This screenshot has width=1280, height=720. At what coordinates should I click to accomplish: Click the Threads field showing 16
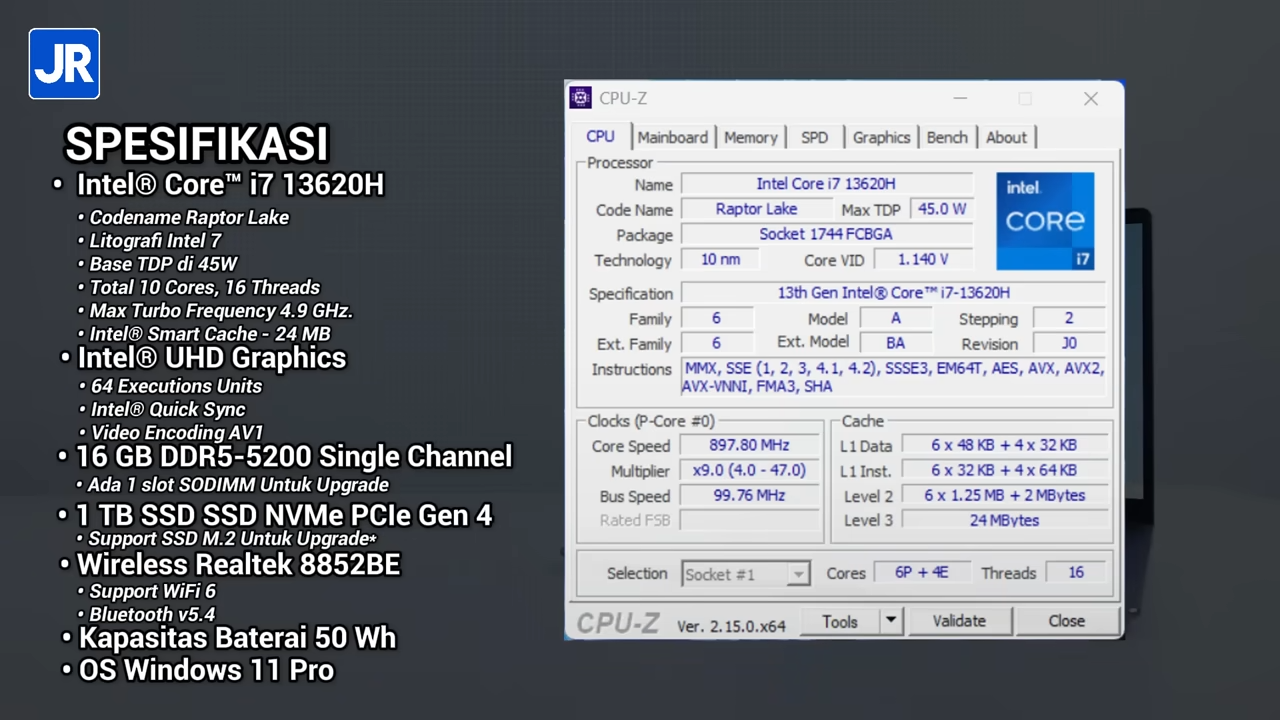1075,572
